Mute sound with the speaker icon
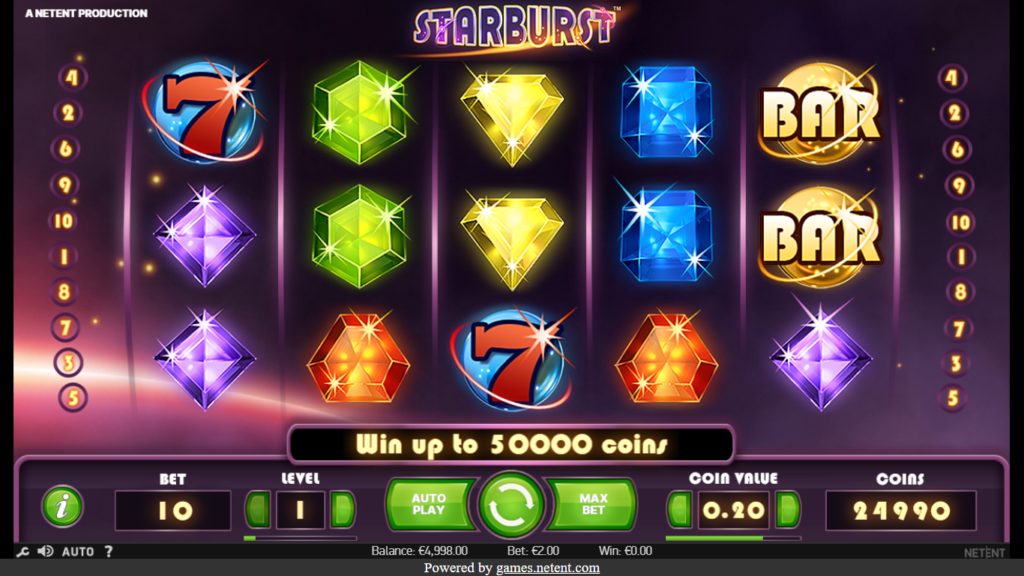This screenshot has height=576, width=1024. (x=45, y=551)
